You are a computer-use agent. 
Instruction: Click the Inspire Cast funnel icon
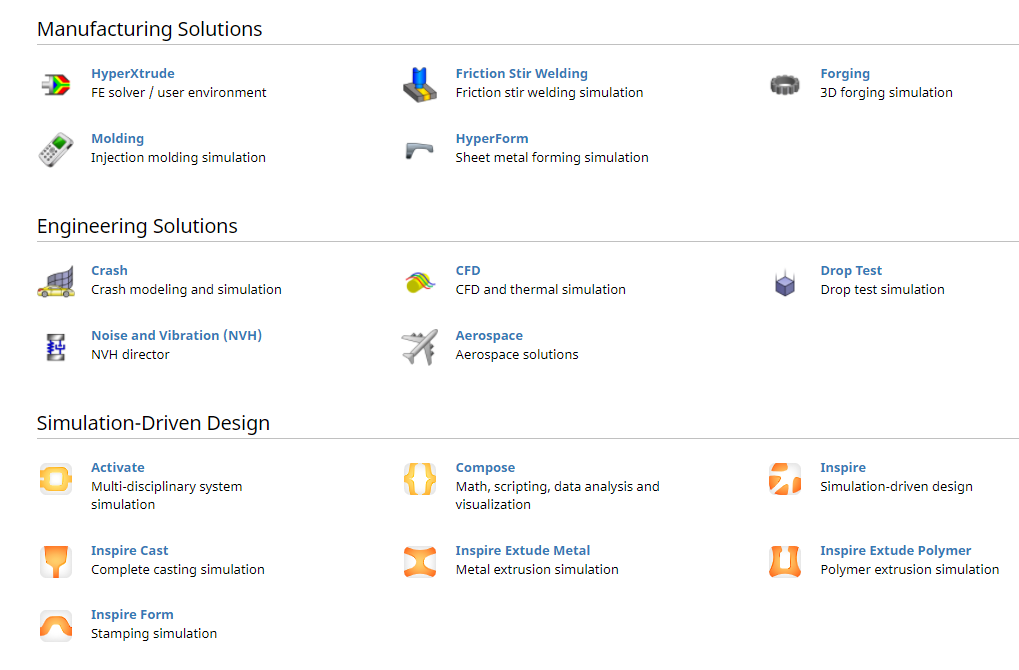pos(56,561)
